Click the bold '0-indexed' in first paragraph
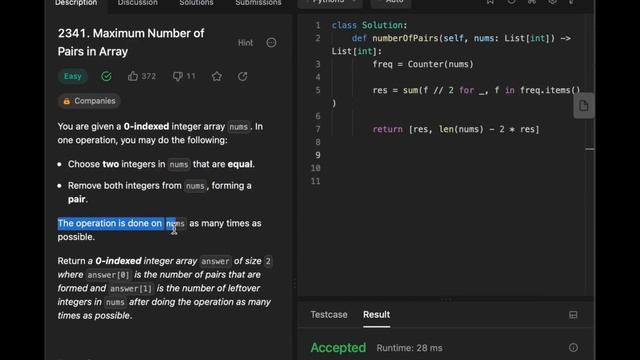 (x=146, y=127)
